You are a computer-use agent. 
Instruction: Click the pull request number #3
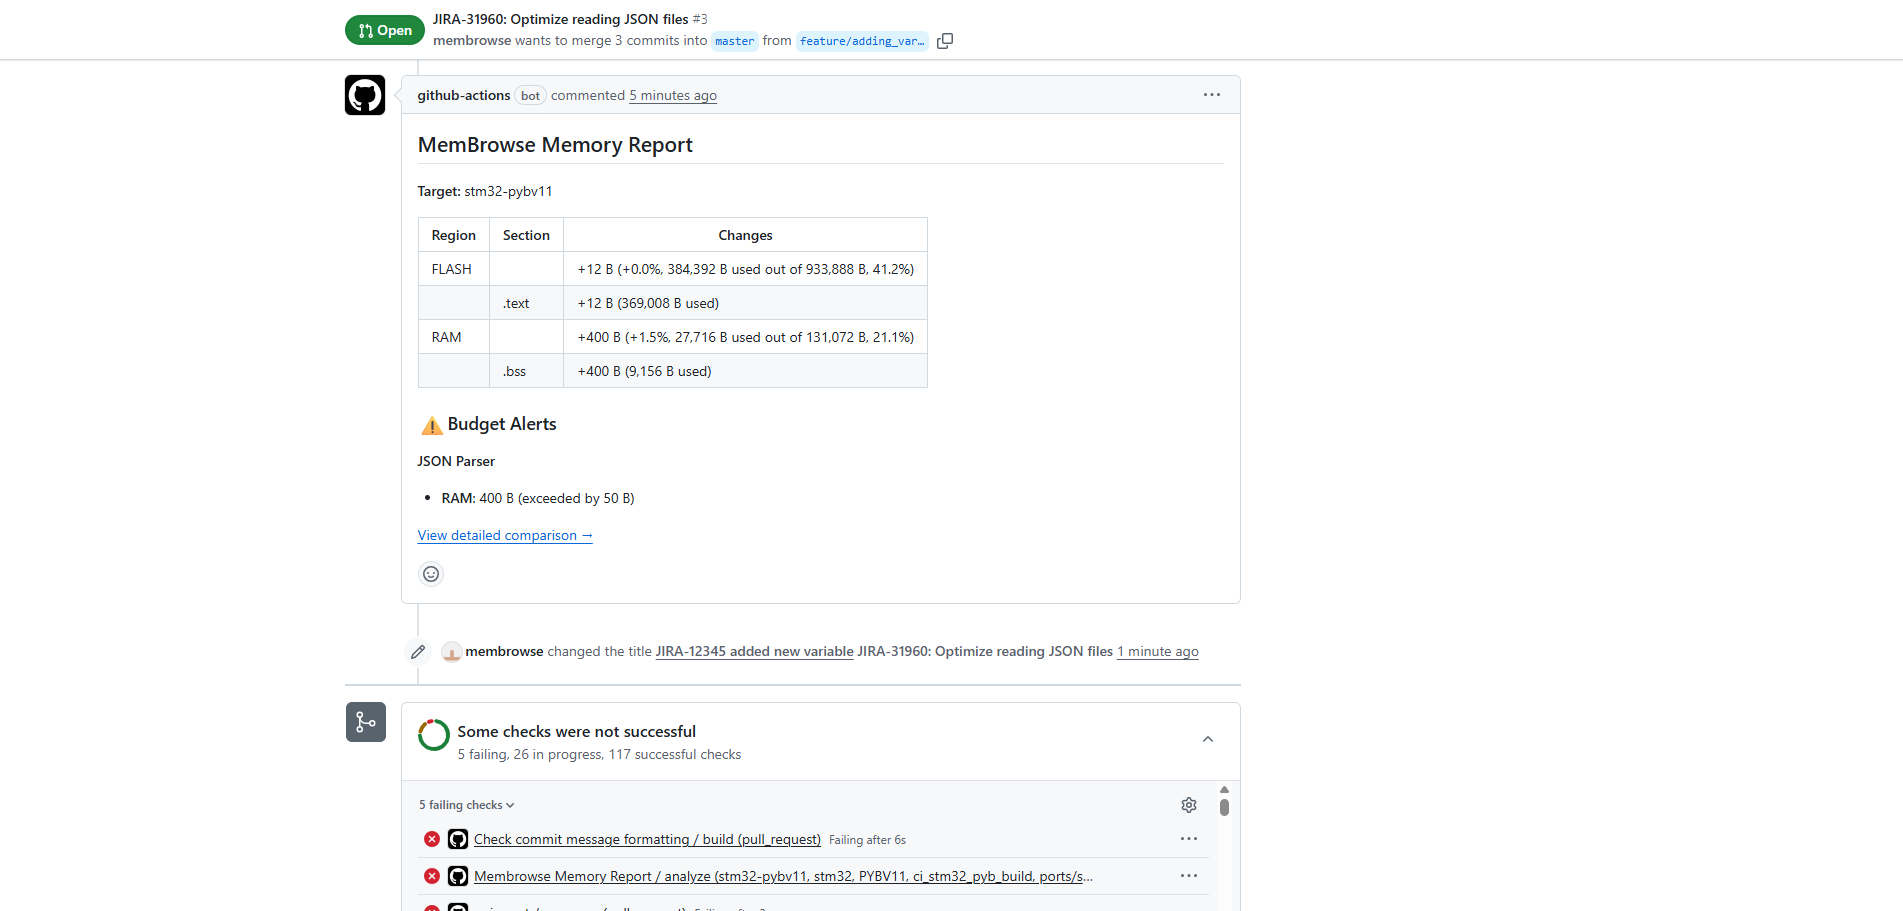pyautogui.click(x=700, y=19)
